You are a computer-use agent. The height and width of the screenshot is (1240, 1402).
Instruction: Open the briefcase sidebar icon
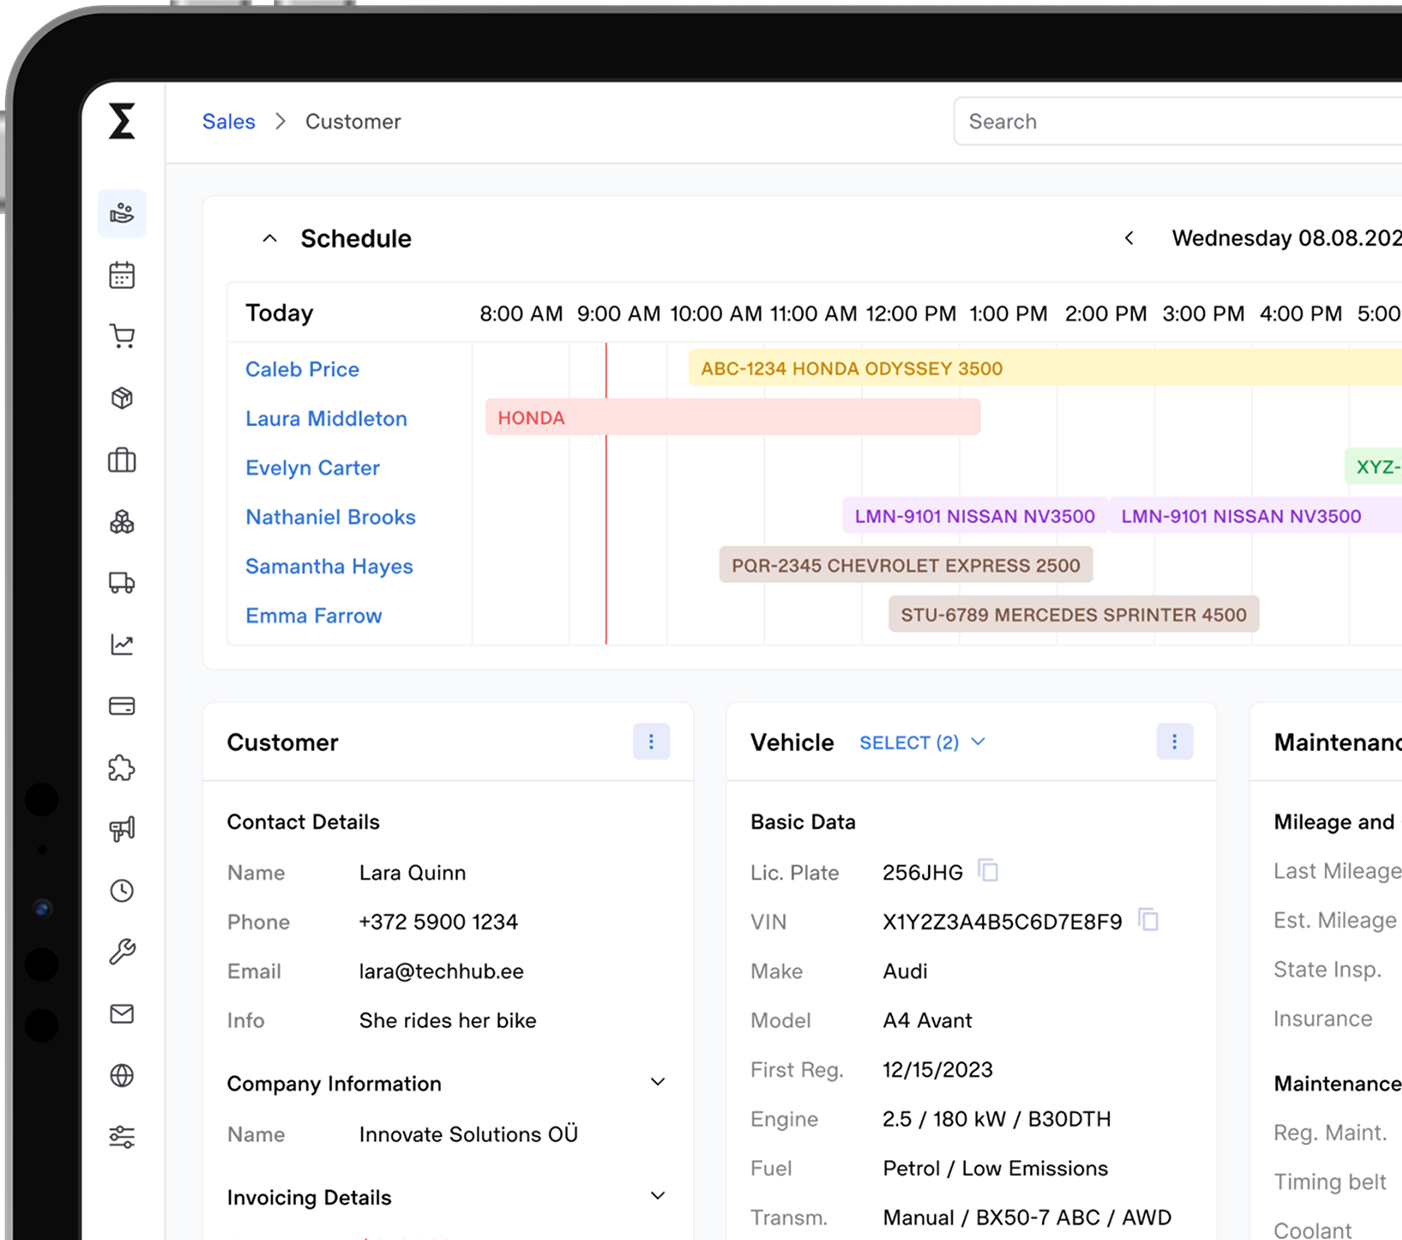[122, 460]
